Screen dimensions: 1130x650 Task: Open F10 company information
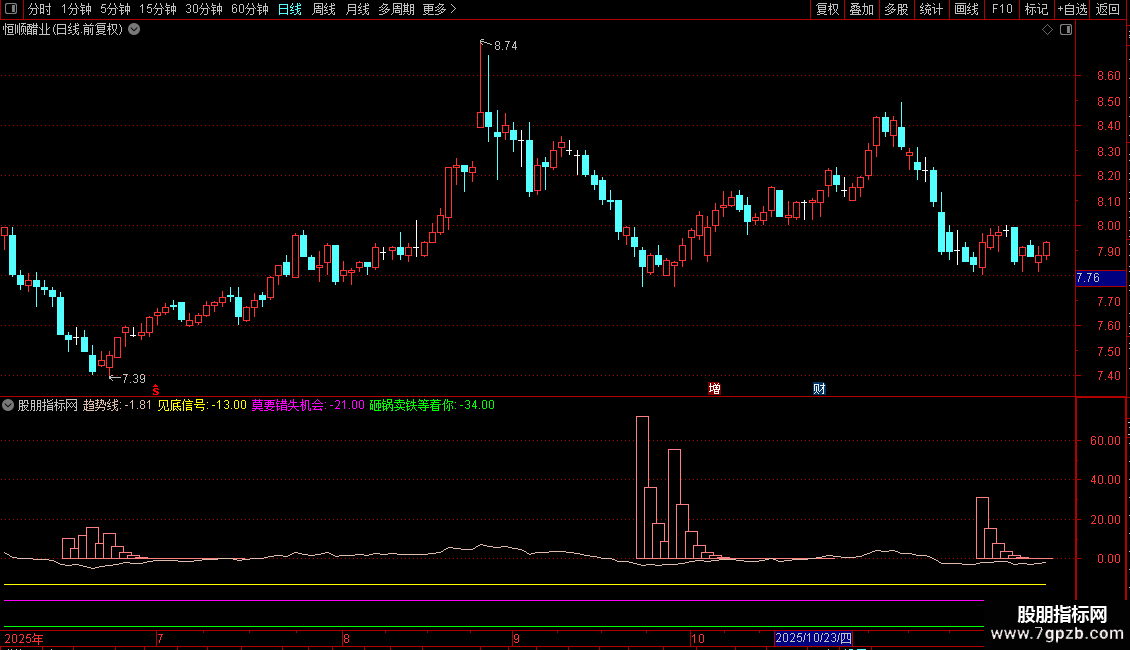[1002, 9]
